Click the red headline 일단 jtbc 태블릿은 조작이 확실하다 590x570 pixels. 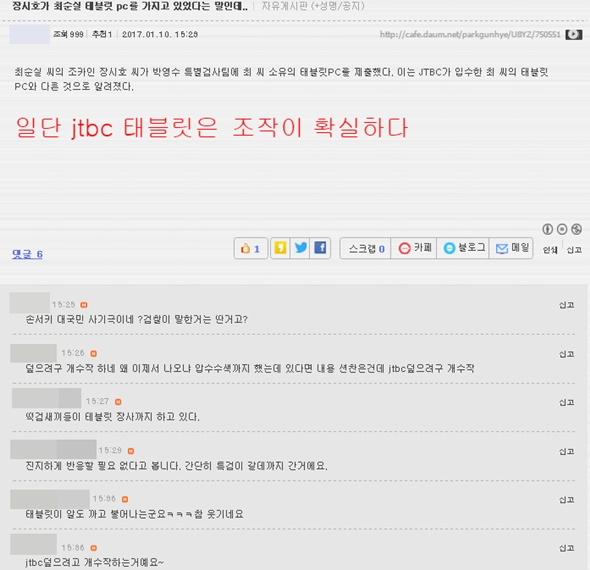tap(212, 128)
